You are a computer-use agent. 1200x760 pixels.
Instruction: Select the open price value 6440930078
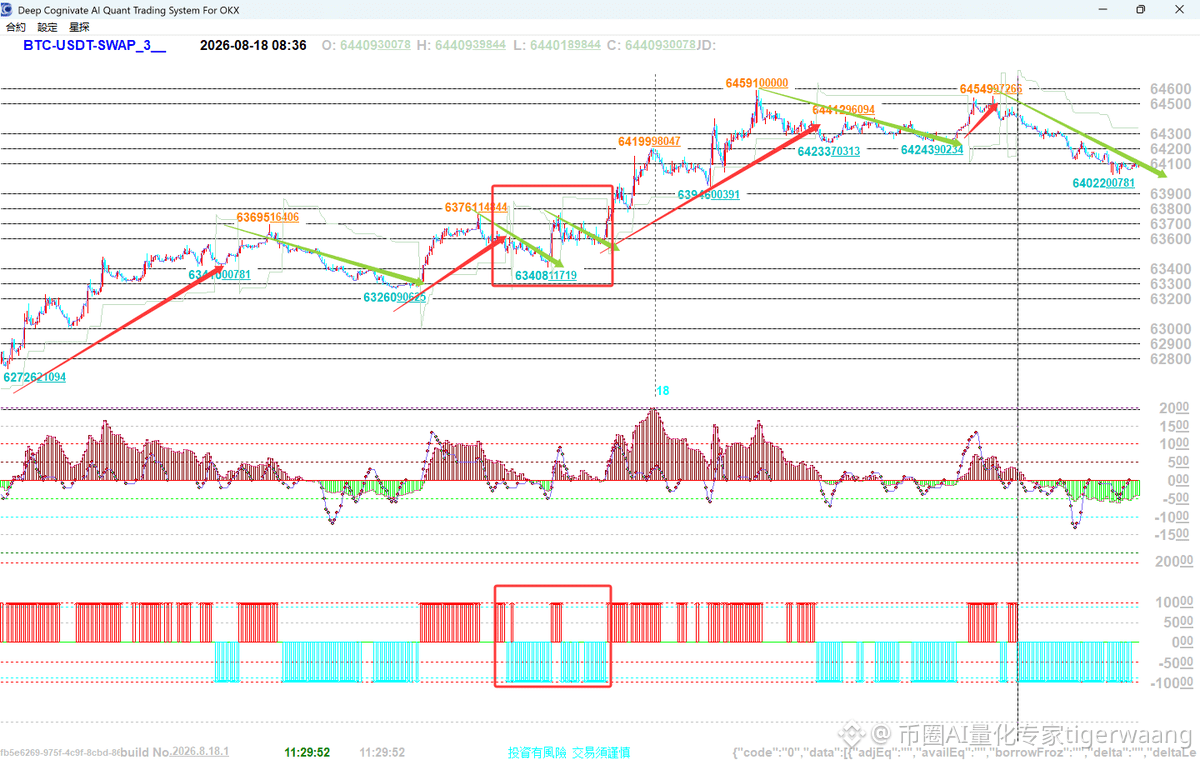click(x=375, y=45)
